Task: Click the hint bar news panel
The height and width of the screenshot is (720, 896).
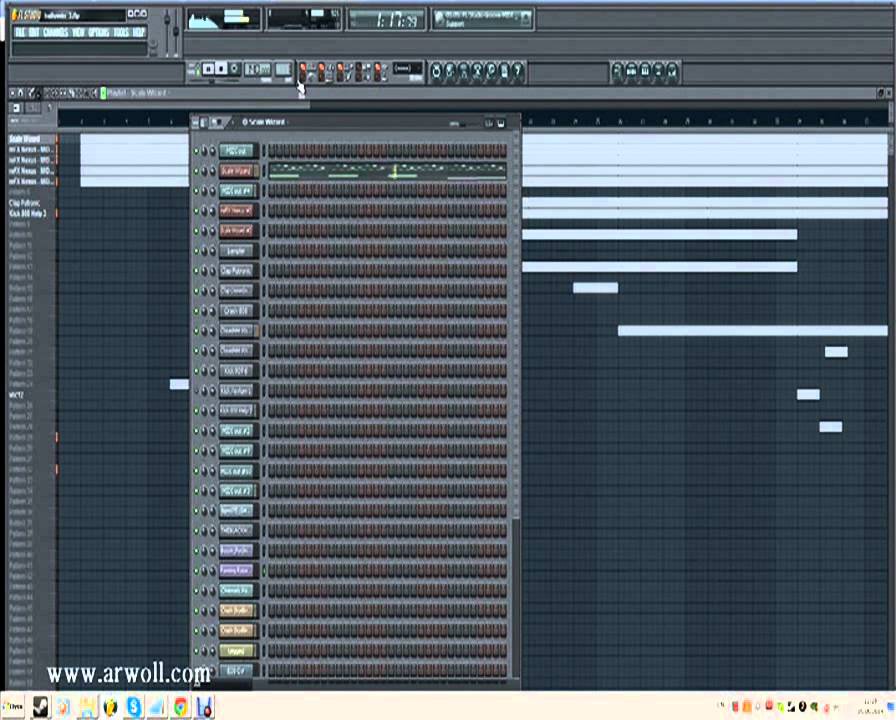Action: [x=483, y=19]
